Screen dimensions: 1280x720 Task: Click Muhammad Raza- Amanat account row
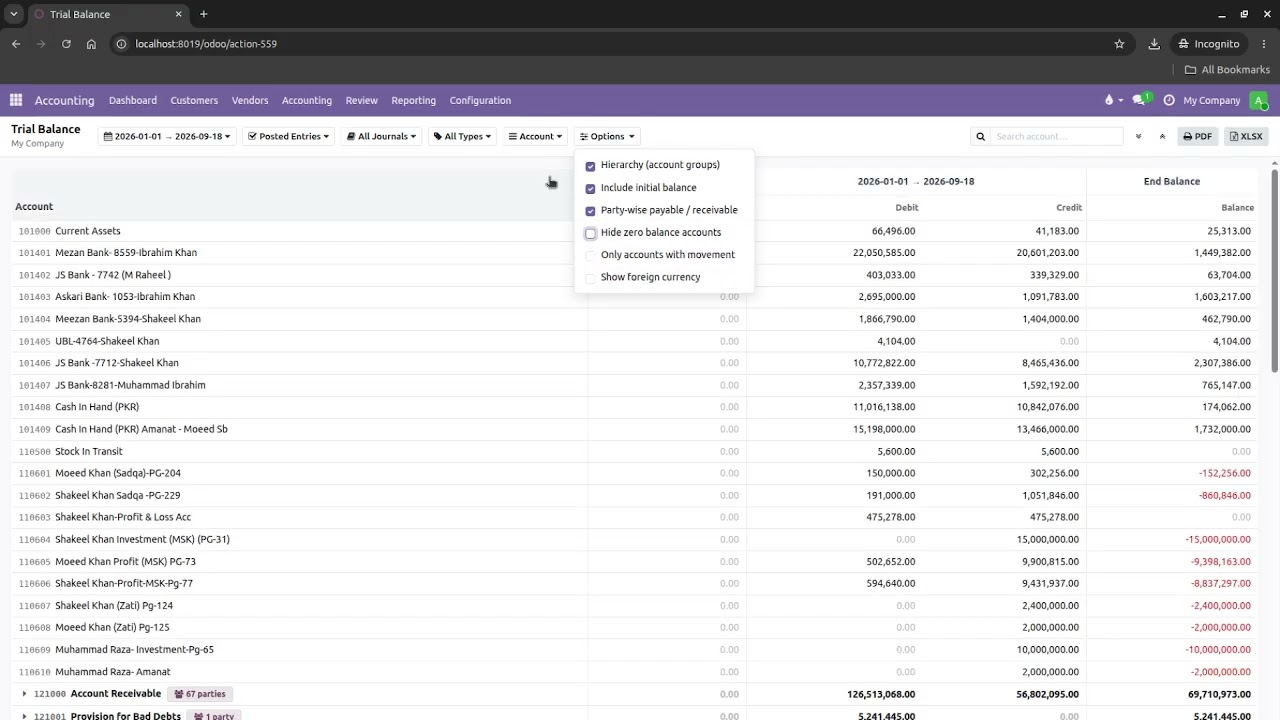coord(635,672)
